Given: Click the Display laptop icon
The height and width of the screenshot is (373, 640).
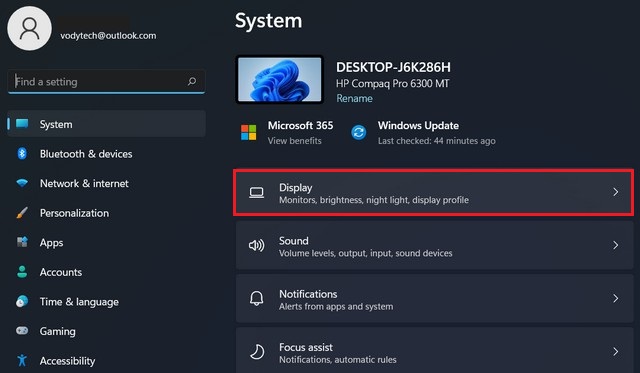Looking at the screenshot, I should pos(256,192).
